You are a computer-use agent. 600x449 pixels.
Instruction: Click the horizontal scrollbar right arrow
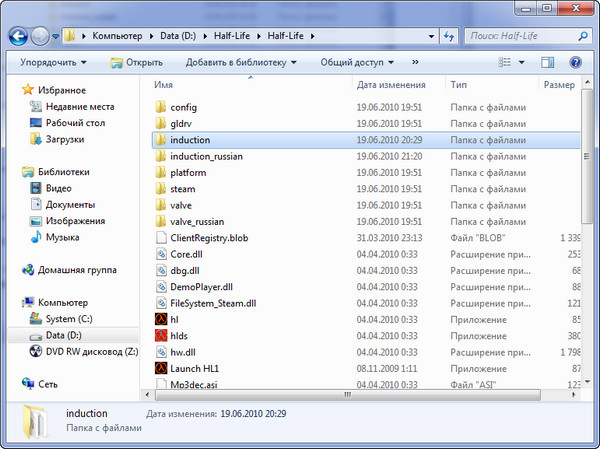coord(573,395)
